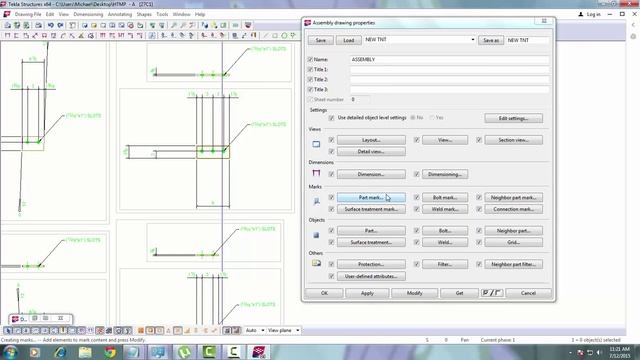Select the Draw rectangle shape tool

point(275,36)
